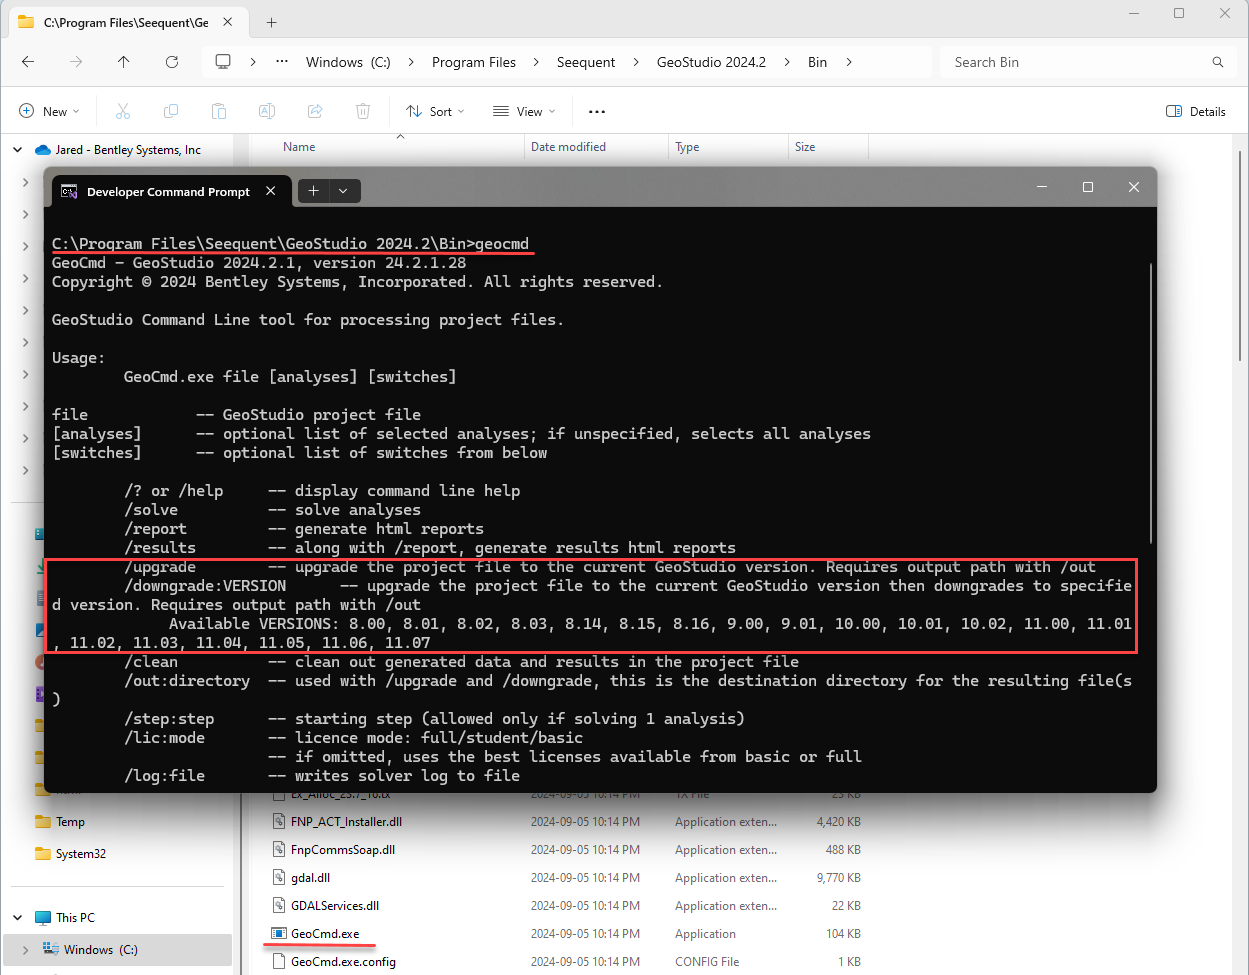Expand the Windows (C:) tree node

tap(26, 949)
